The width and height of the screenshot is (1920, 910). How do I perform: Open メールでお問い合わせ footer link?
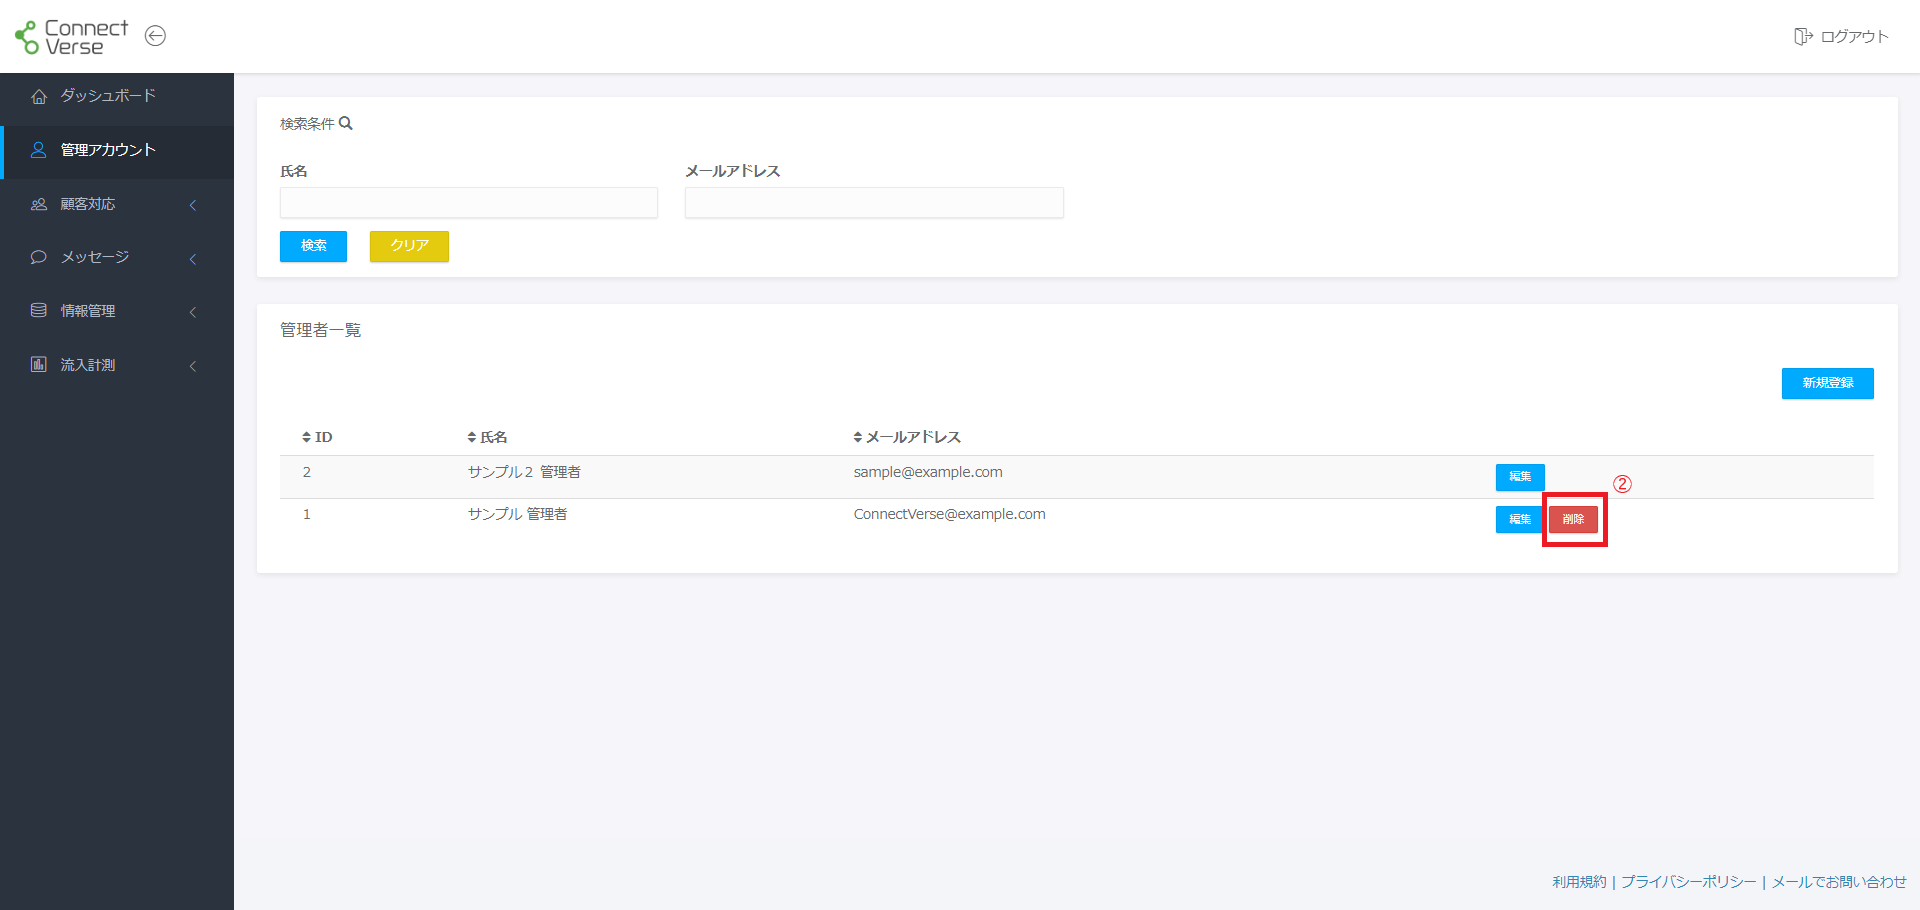tap(1839, 882)
